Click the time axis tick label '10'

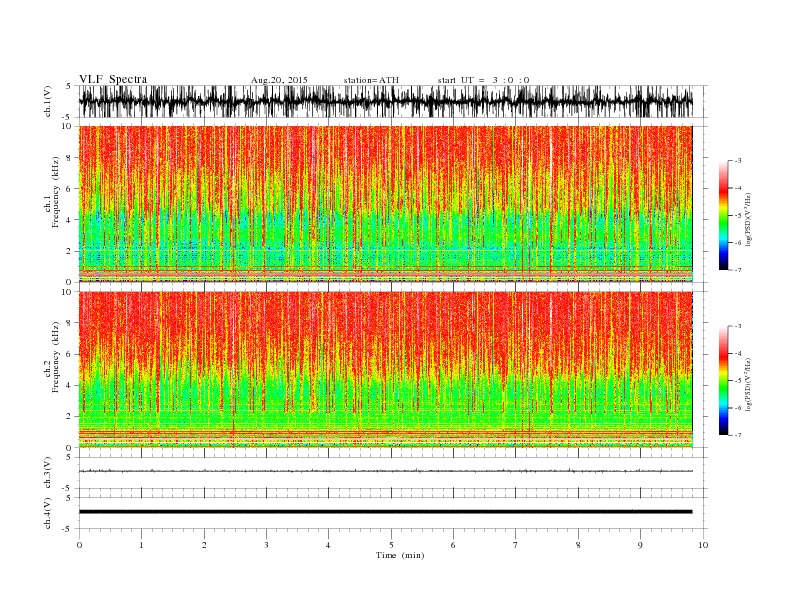703,545
